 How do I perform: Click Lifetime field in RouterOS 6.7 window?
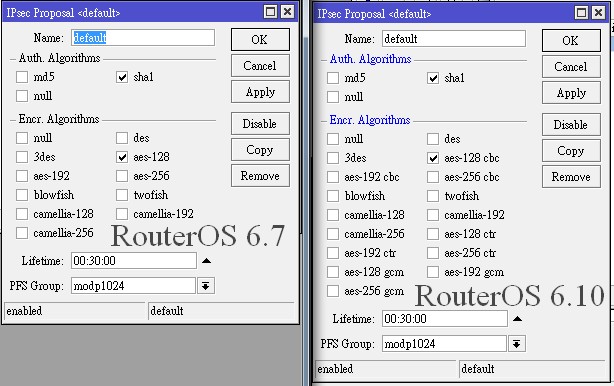pos(134,261)
